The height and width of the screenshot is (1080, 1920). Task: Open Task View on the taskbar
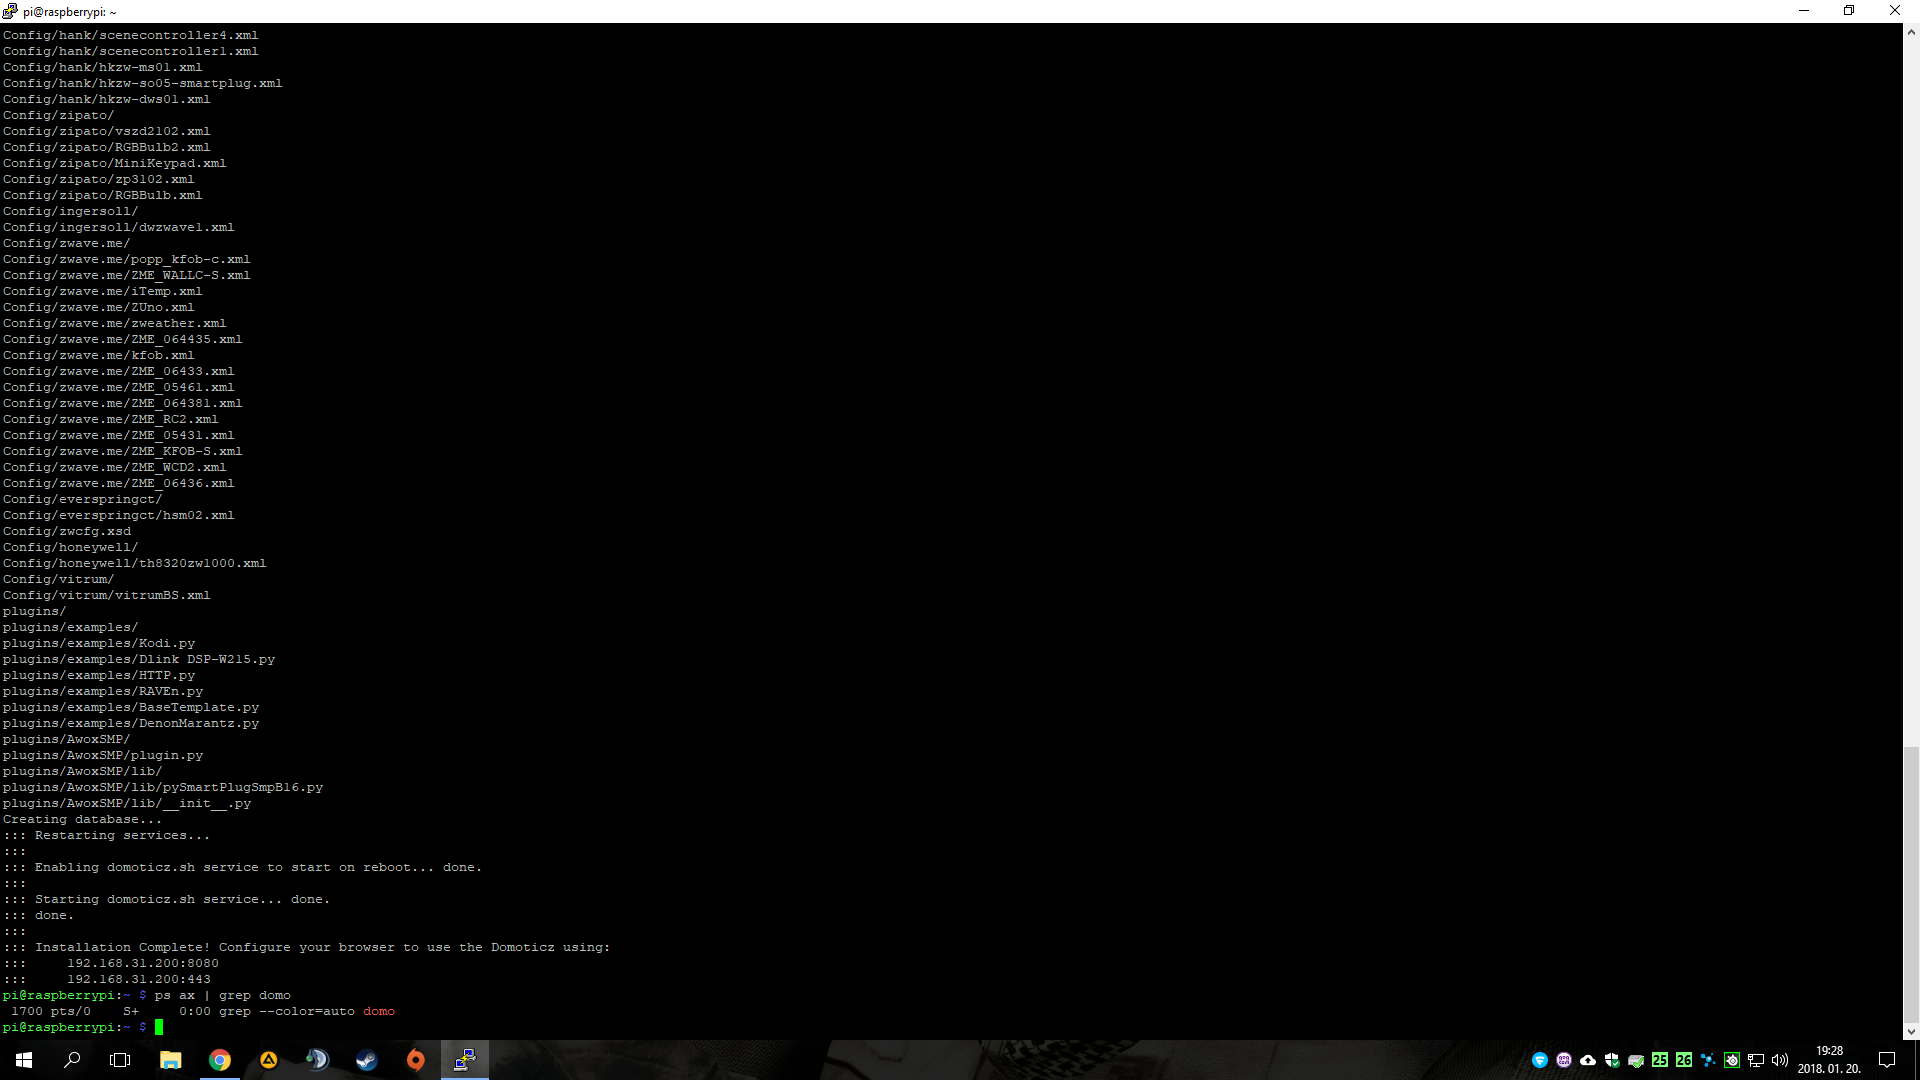[x=120, y=1060]
